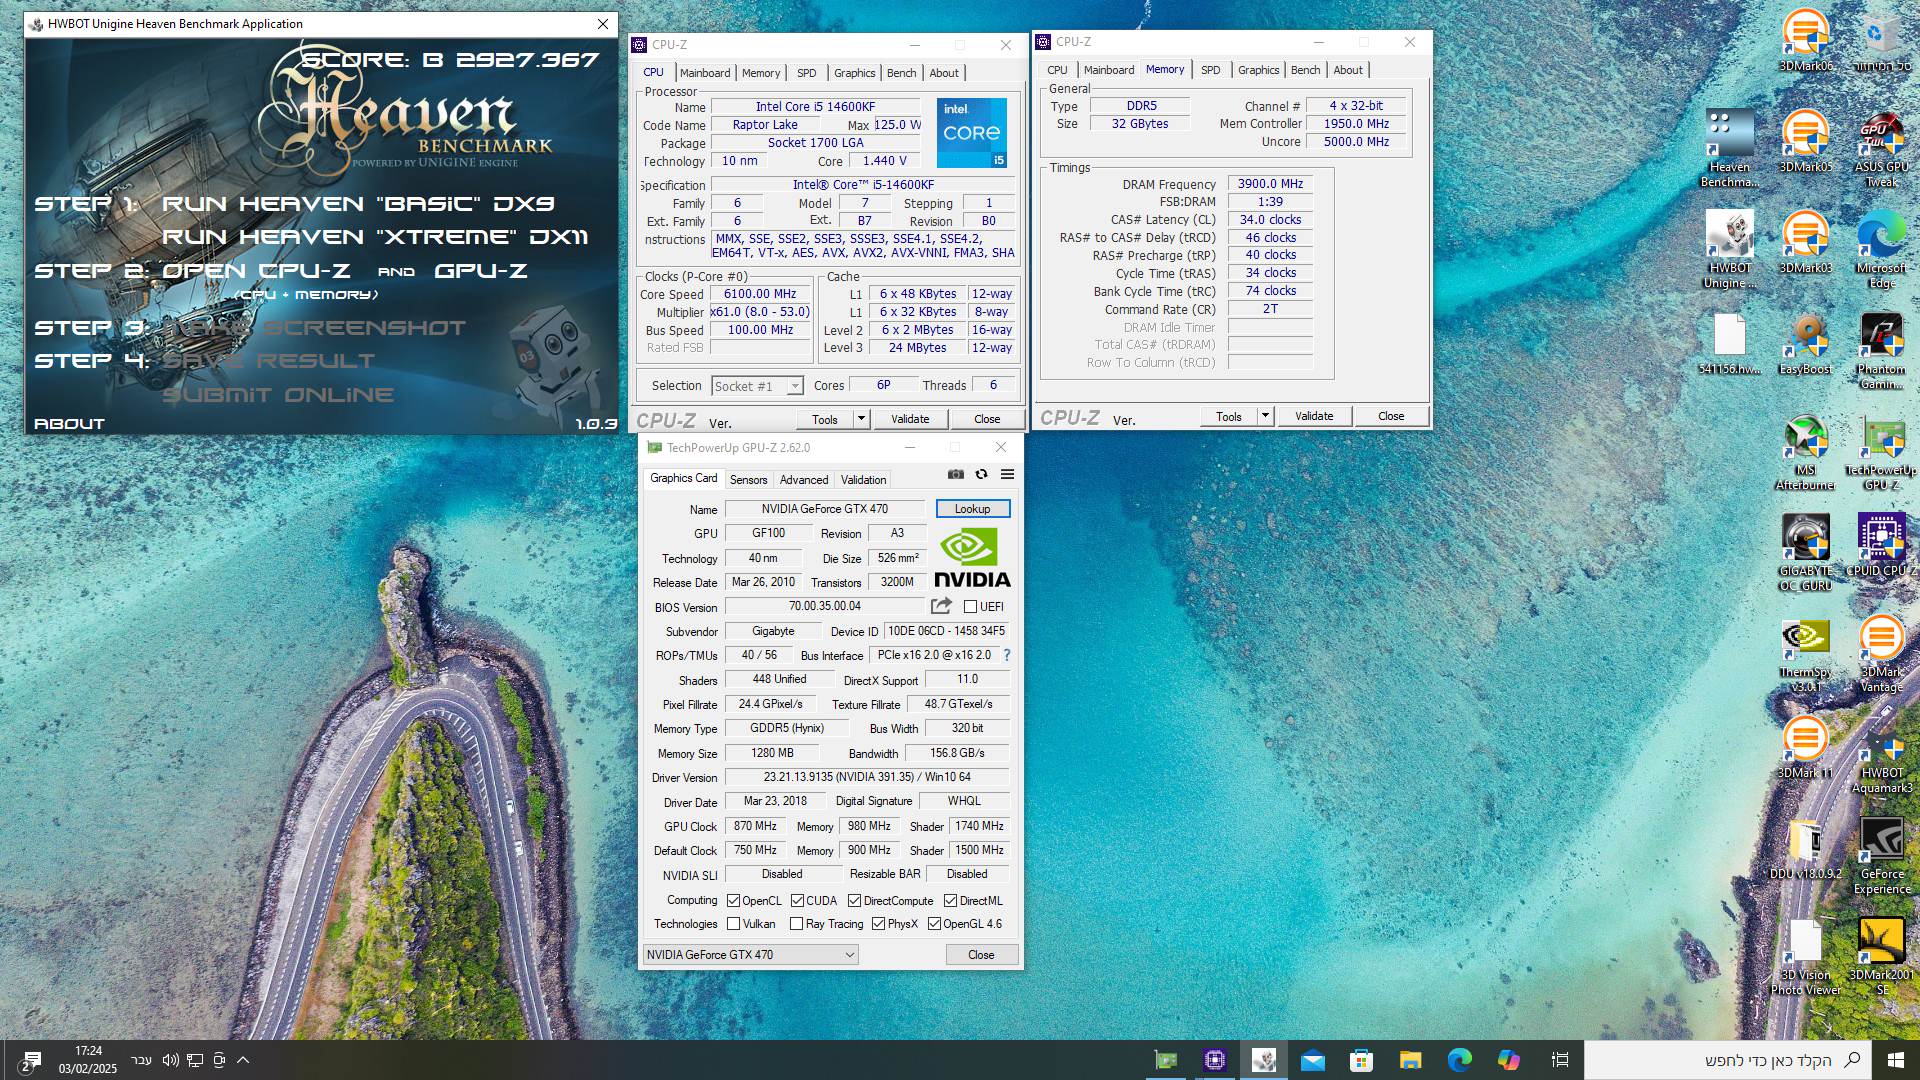Image resolution: width=1920 pixels, height=1080 pixels.
Task: Toggle the Ray Tracing checkbox
Action: point(797,924)
